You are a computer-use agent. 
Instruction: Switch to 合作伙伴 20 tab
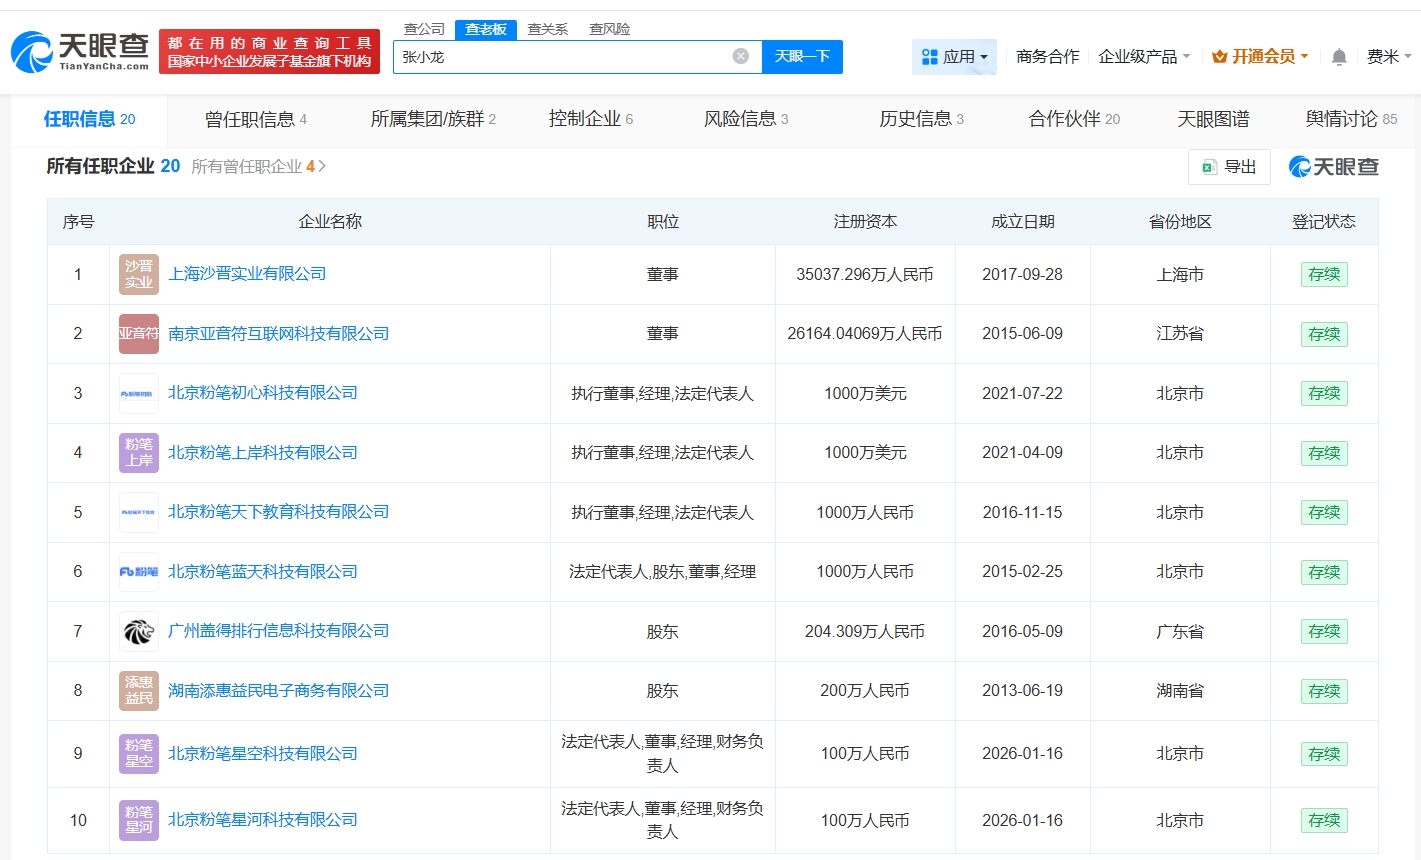[1075, 119]
